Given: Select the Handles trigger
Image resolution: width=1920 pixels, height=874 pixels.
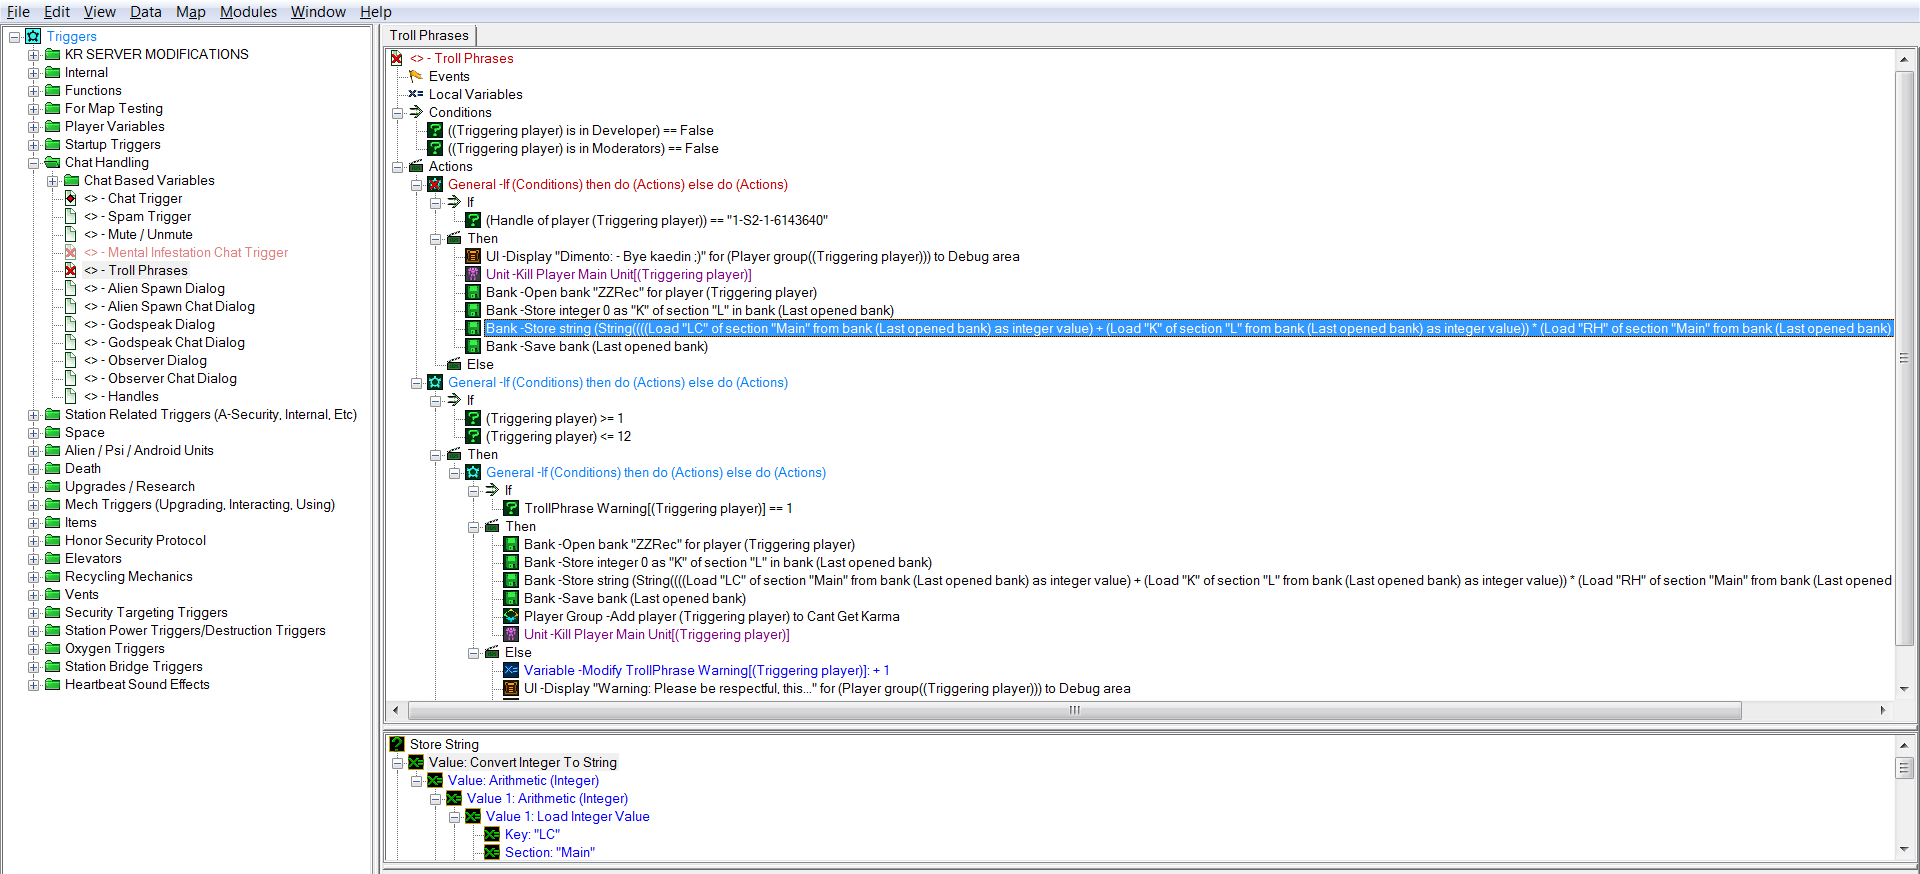Looking at the screenshot, I should (122, 396).
